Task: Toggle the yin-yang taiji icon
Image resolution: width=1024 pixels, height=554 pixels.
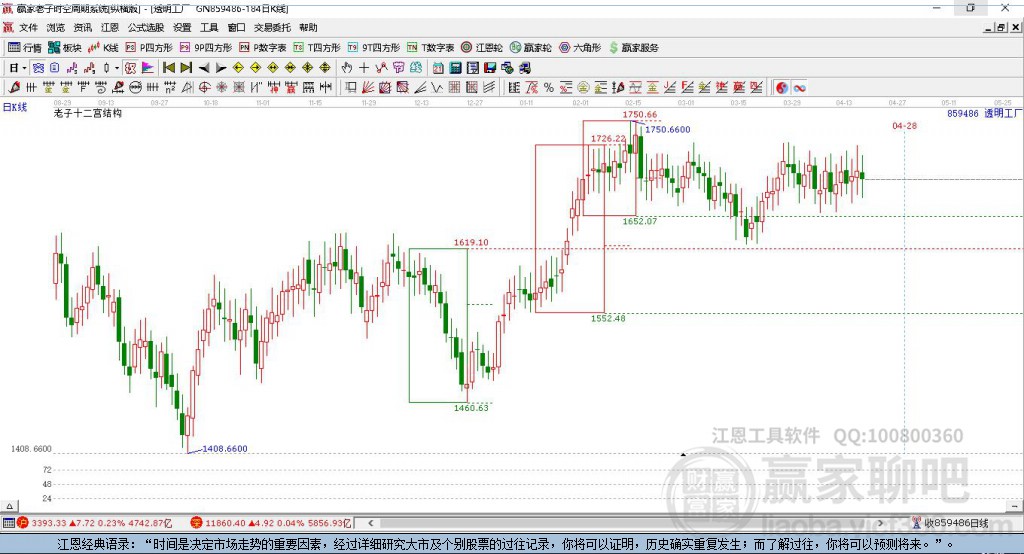Action: [x=782, y=88]
